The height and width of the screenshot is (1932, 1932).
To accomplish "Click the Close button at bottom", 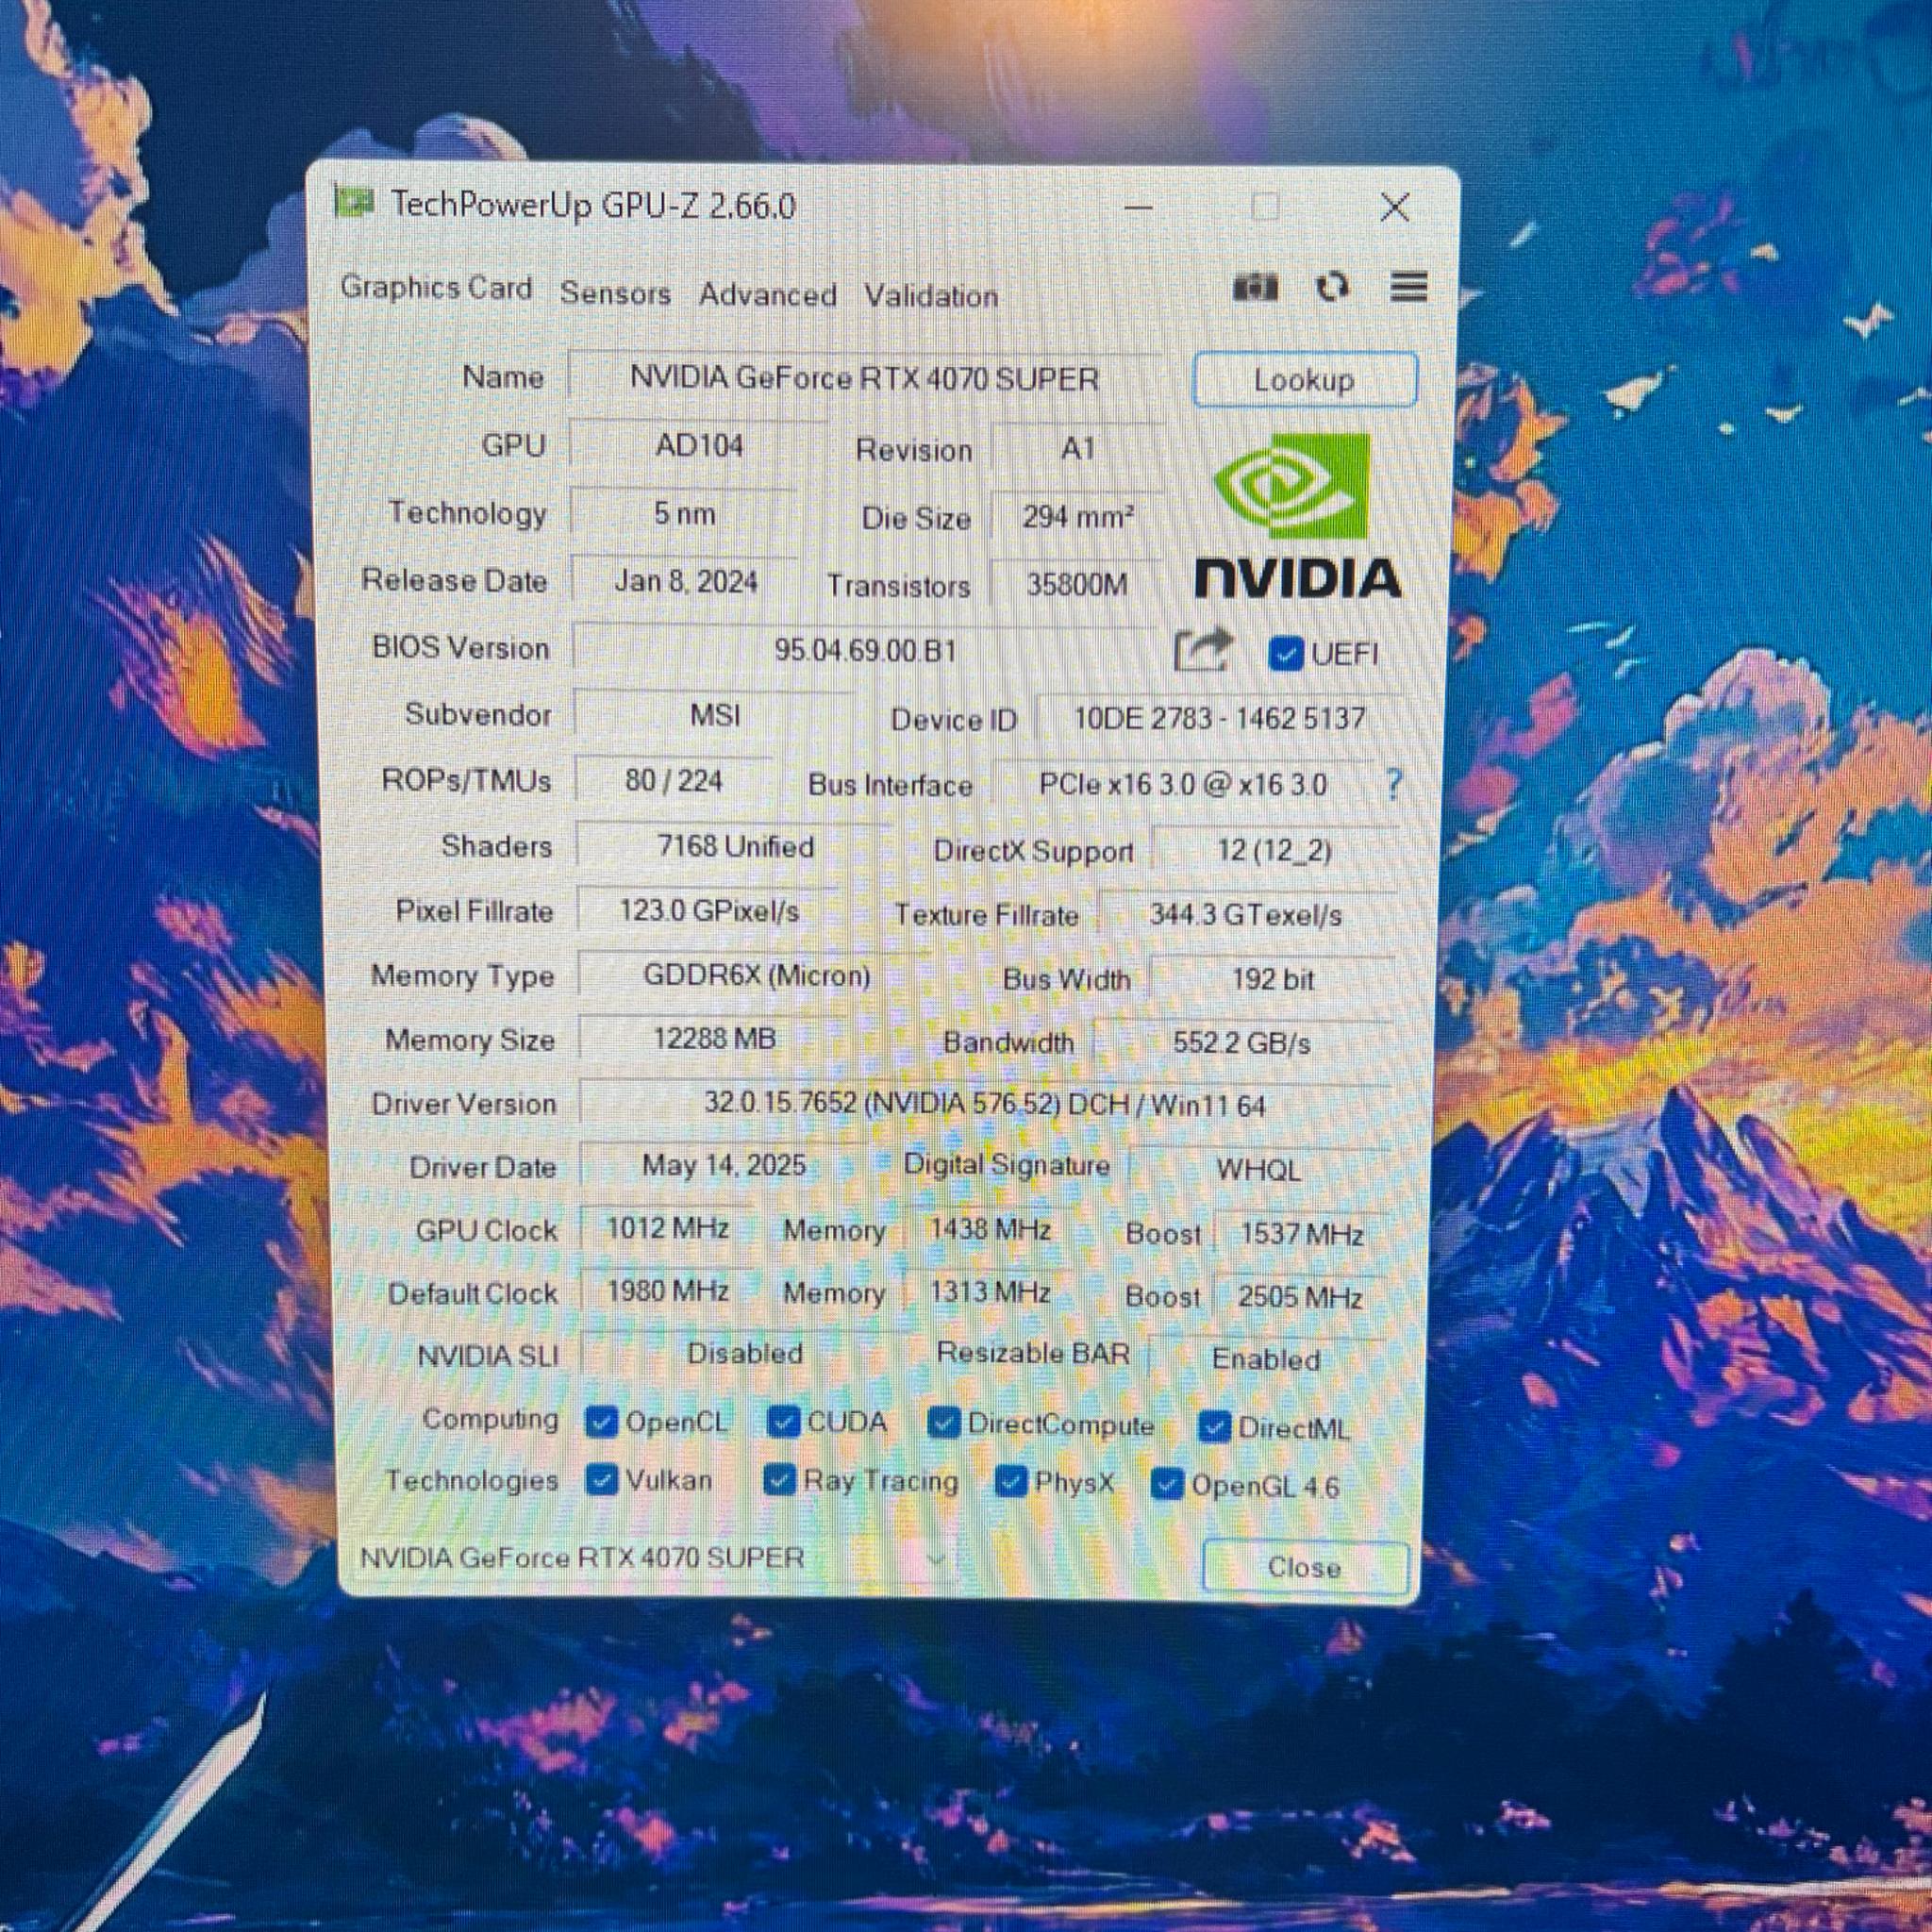I will click(x=1305, y=1566).
